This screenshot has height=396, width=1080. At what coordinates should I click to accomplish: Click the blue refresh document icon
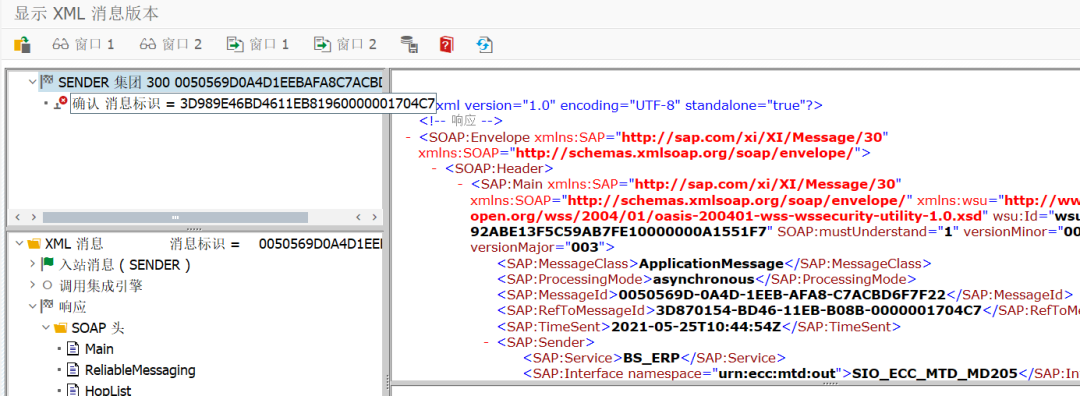(x=484, y=45)
